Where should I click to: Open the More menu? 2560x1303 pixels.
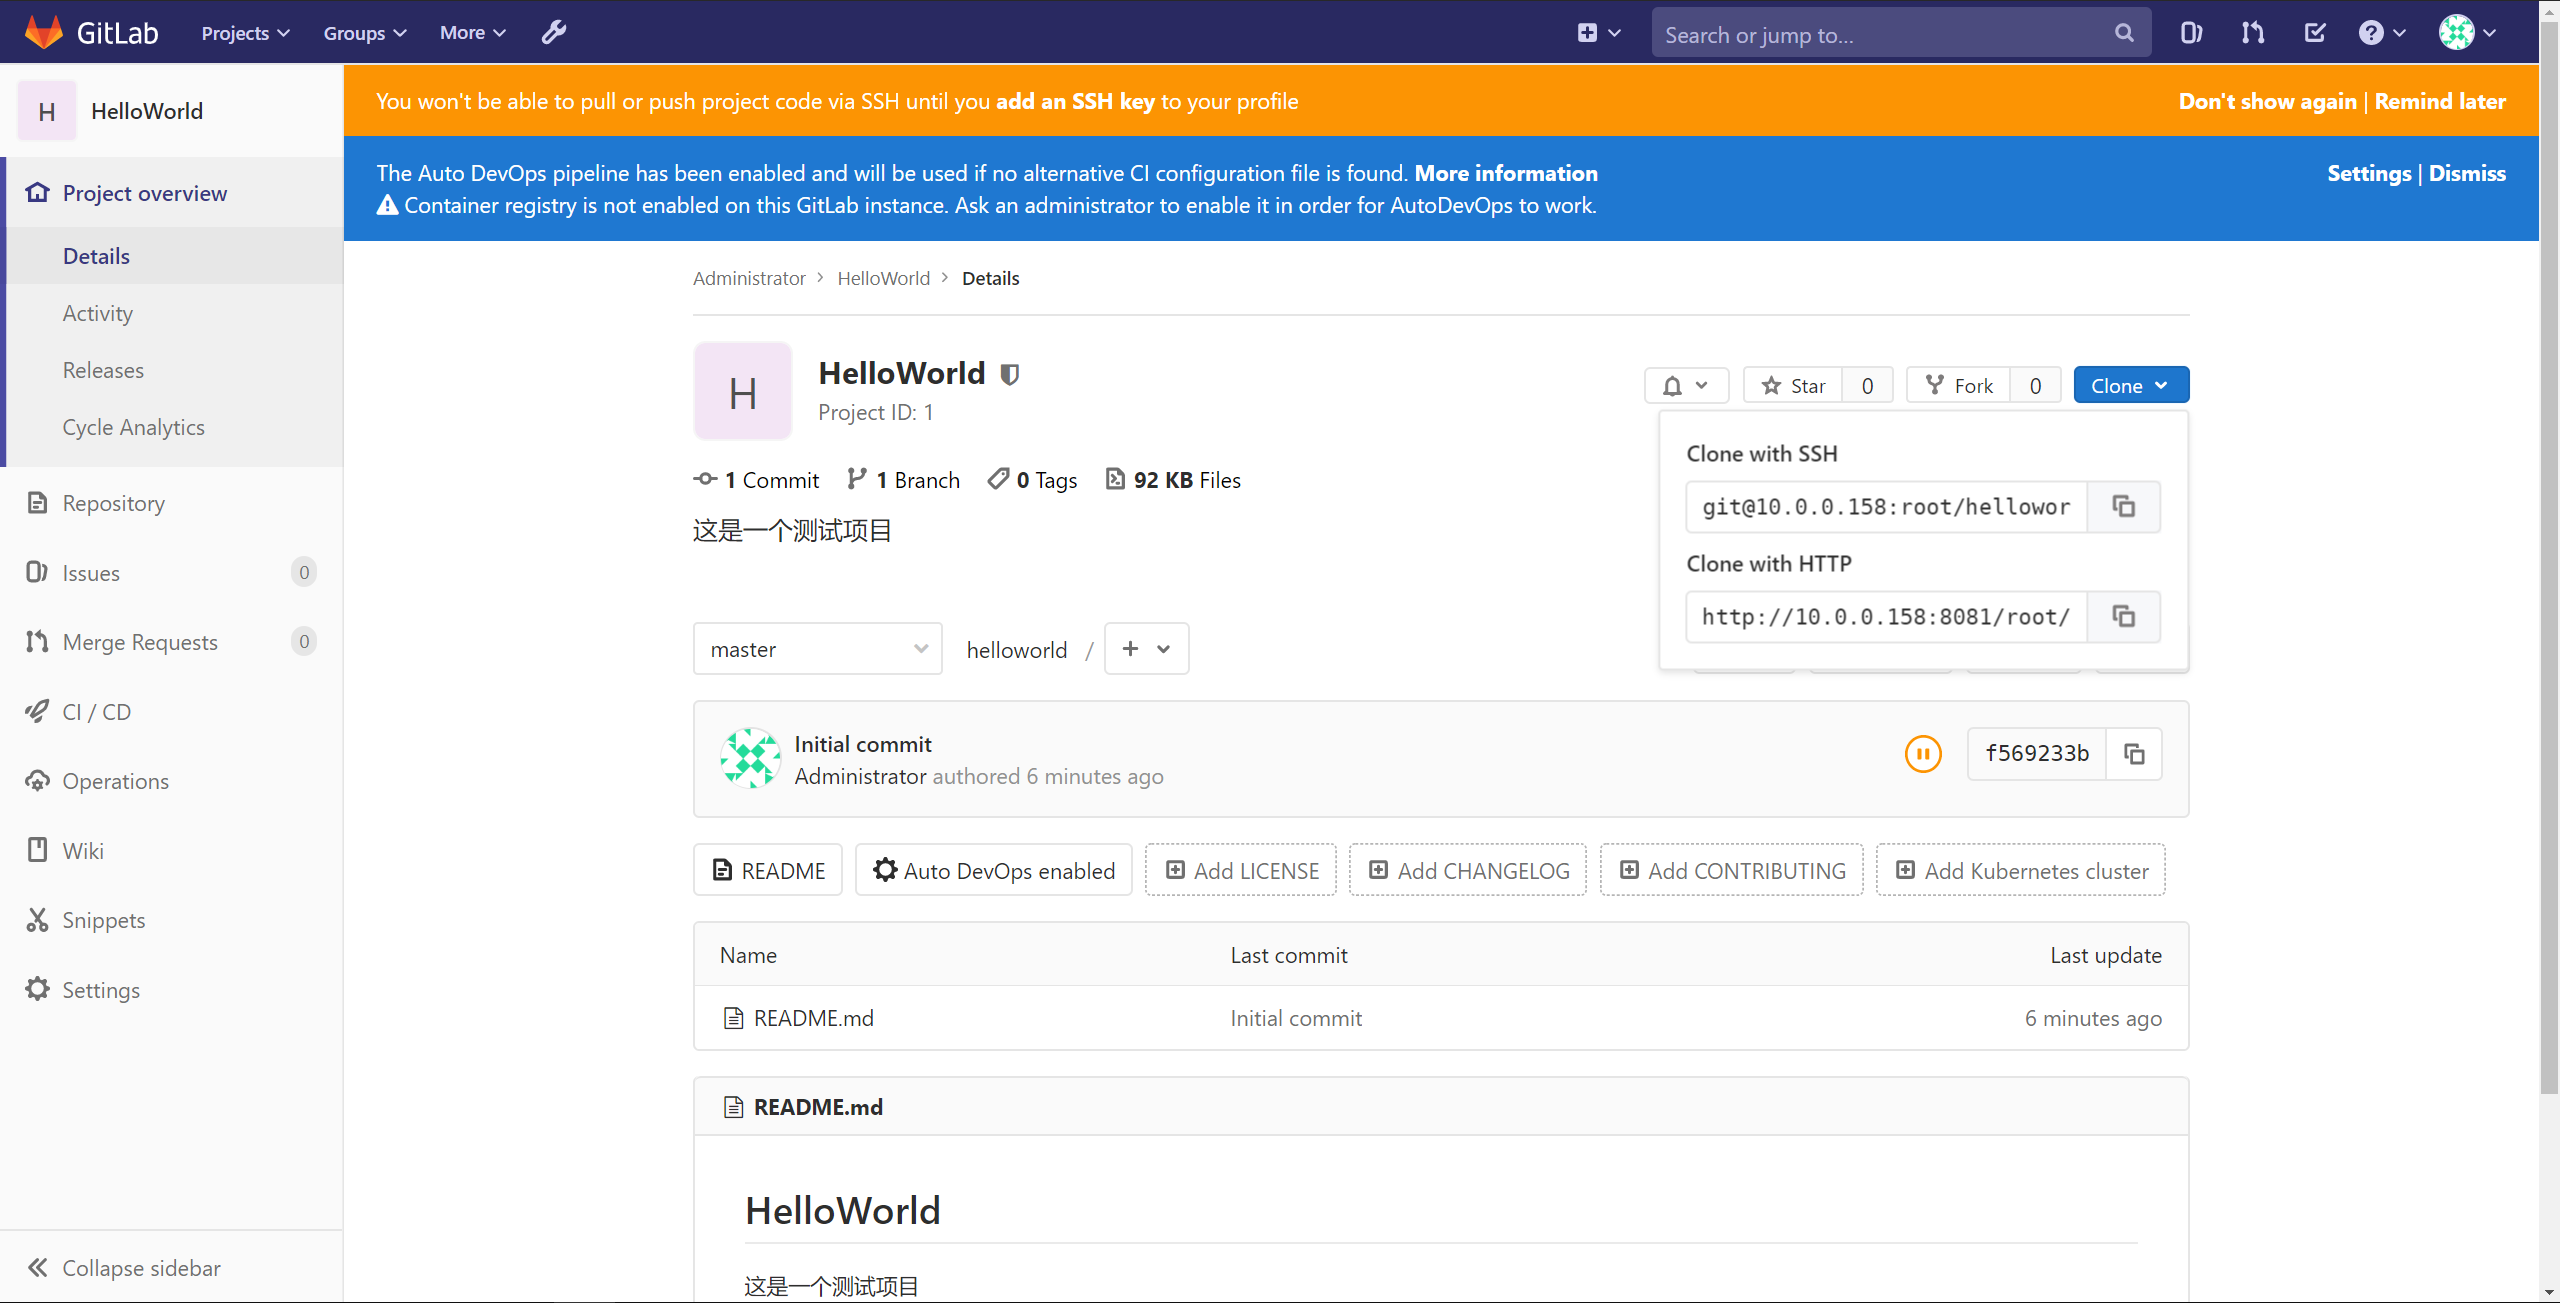[x=472, y=33]
